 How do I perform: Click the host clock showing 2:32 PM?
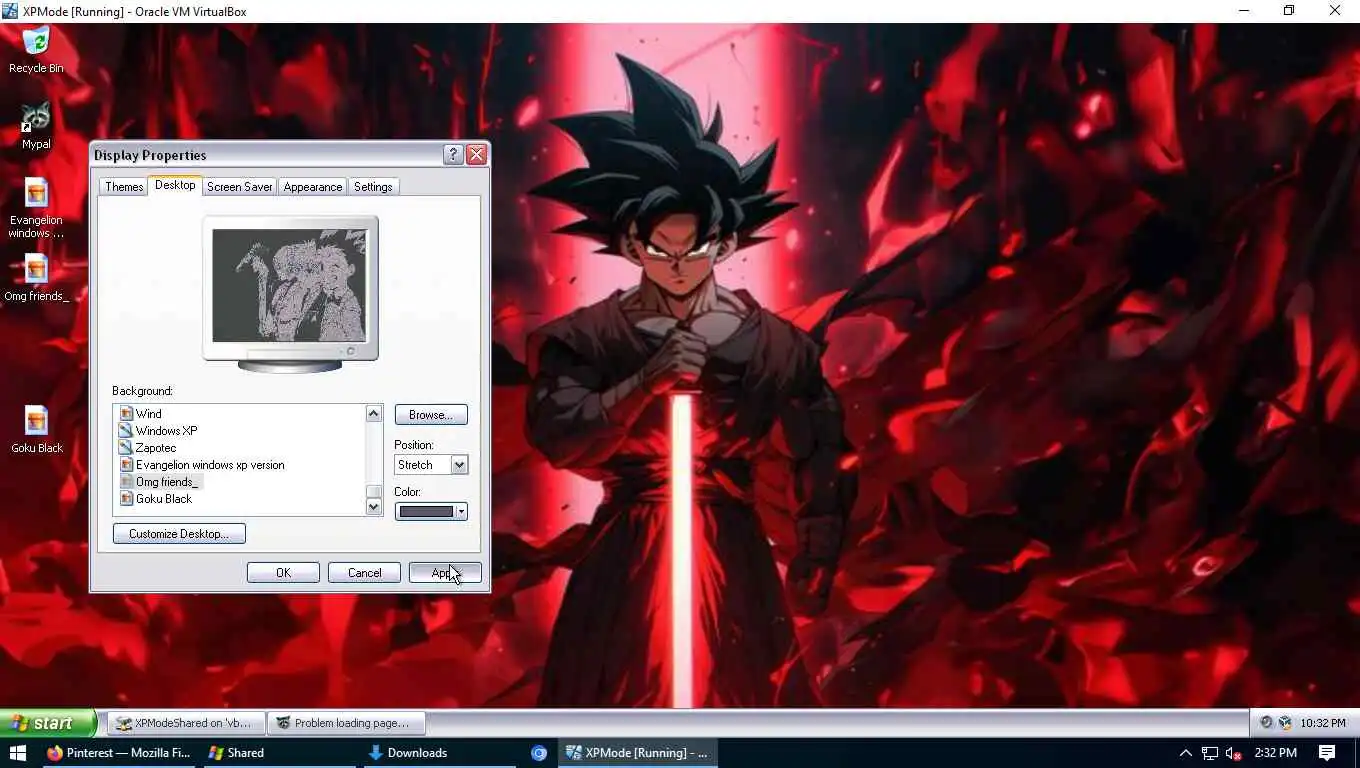click(1274, 753)
